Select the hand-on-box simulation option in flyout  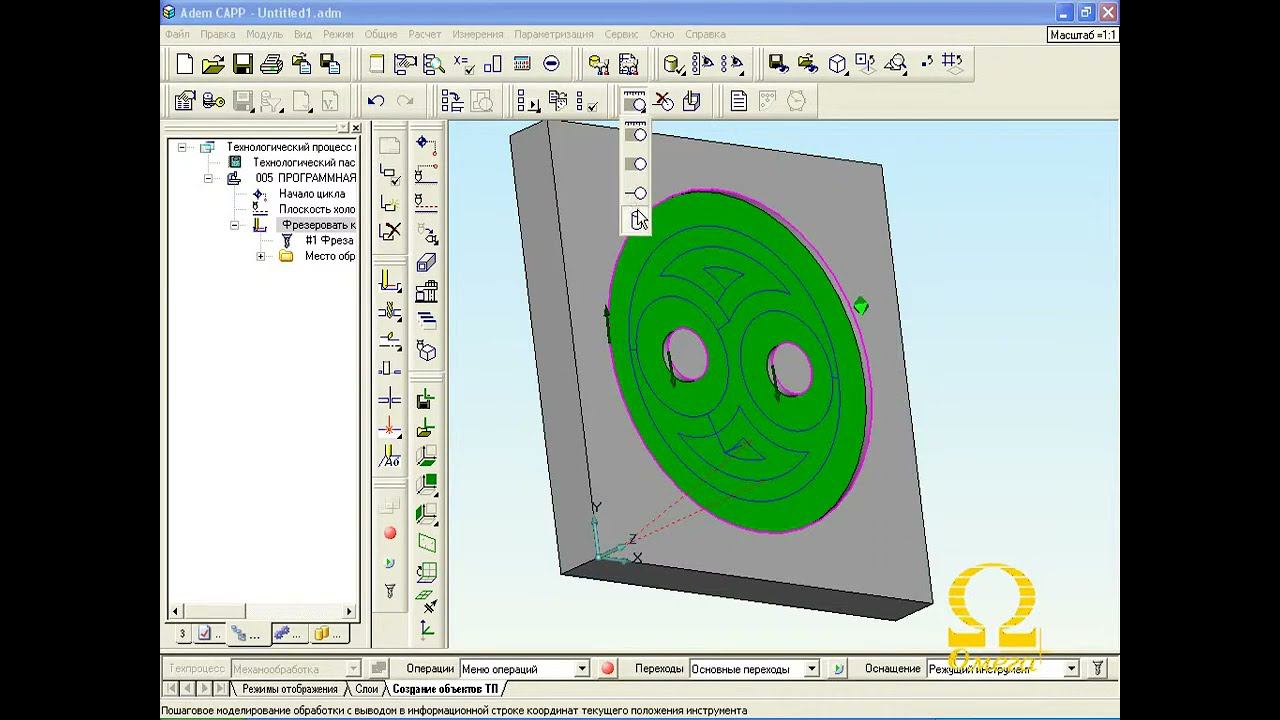coord(636,220)
